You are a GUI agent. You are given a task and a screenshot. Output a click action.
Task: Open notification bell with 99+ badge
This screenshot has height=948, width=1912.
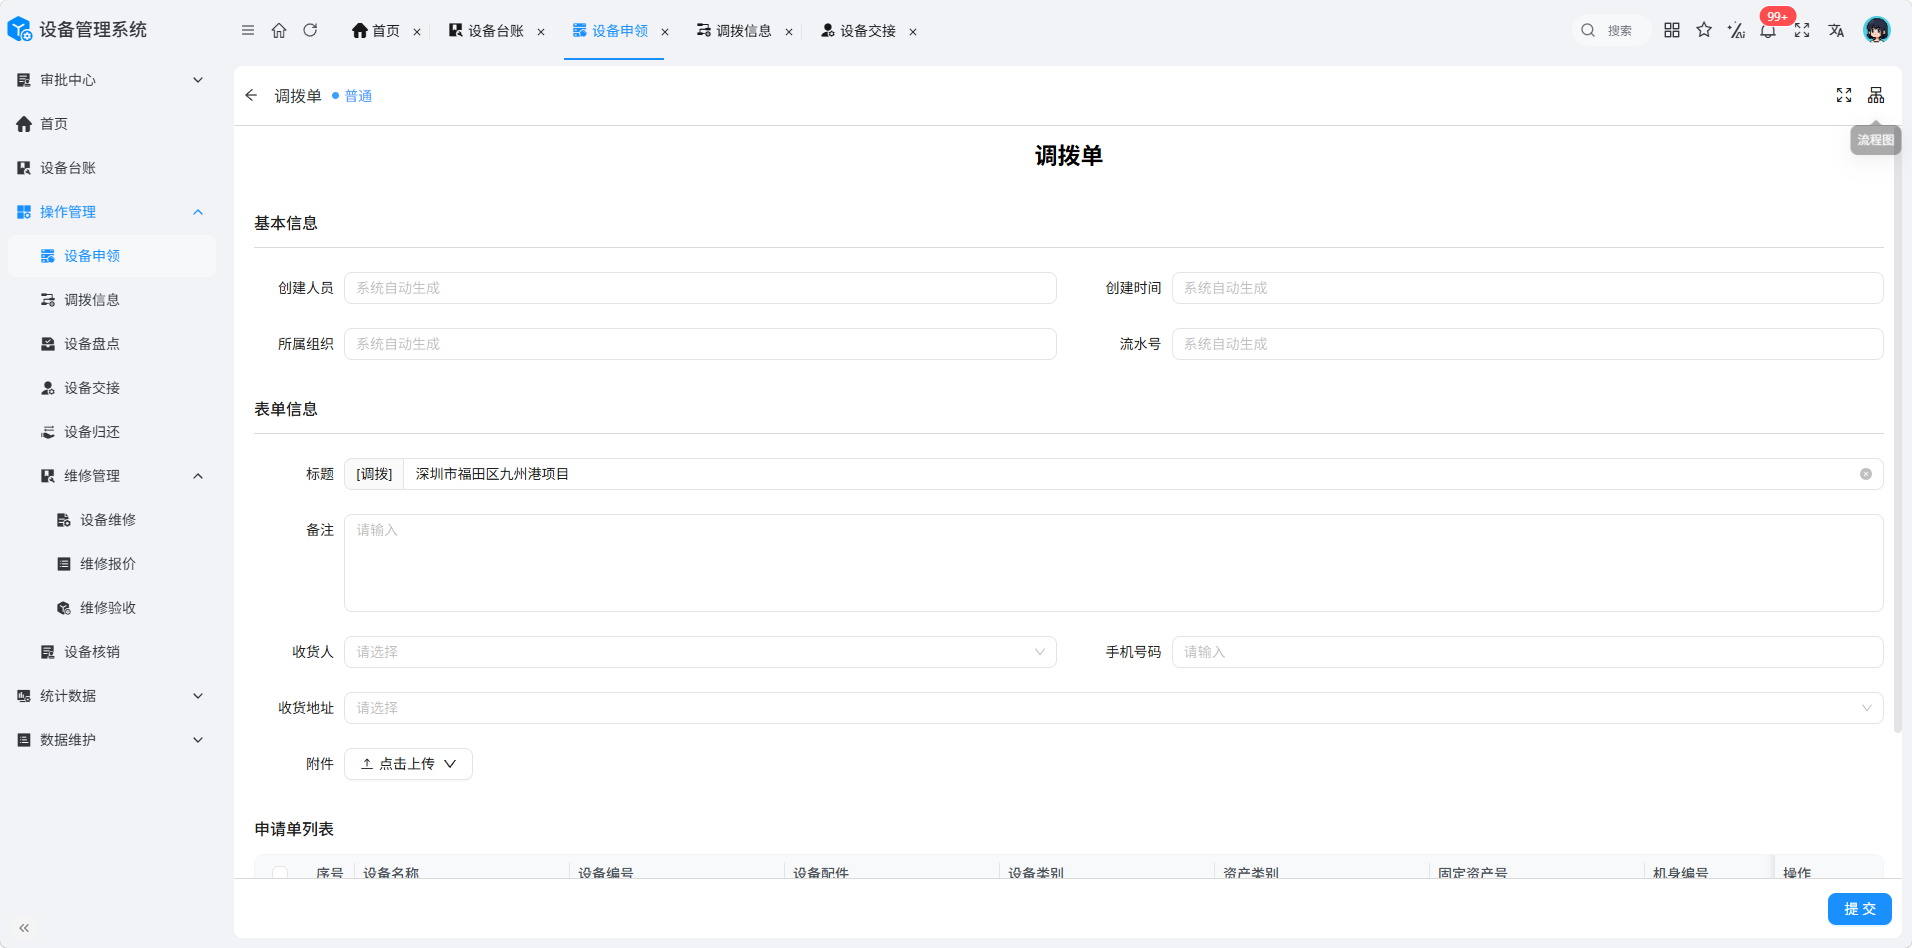pos(1768,30)
